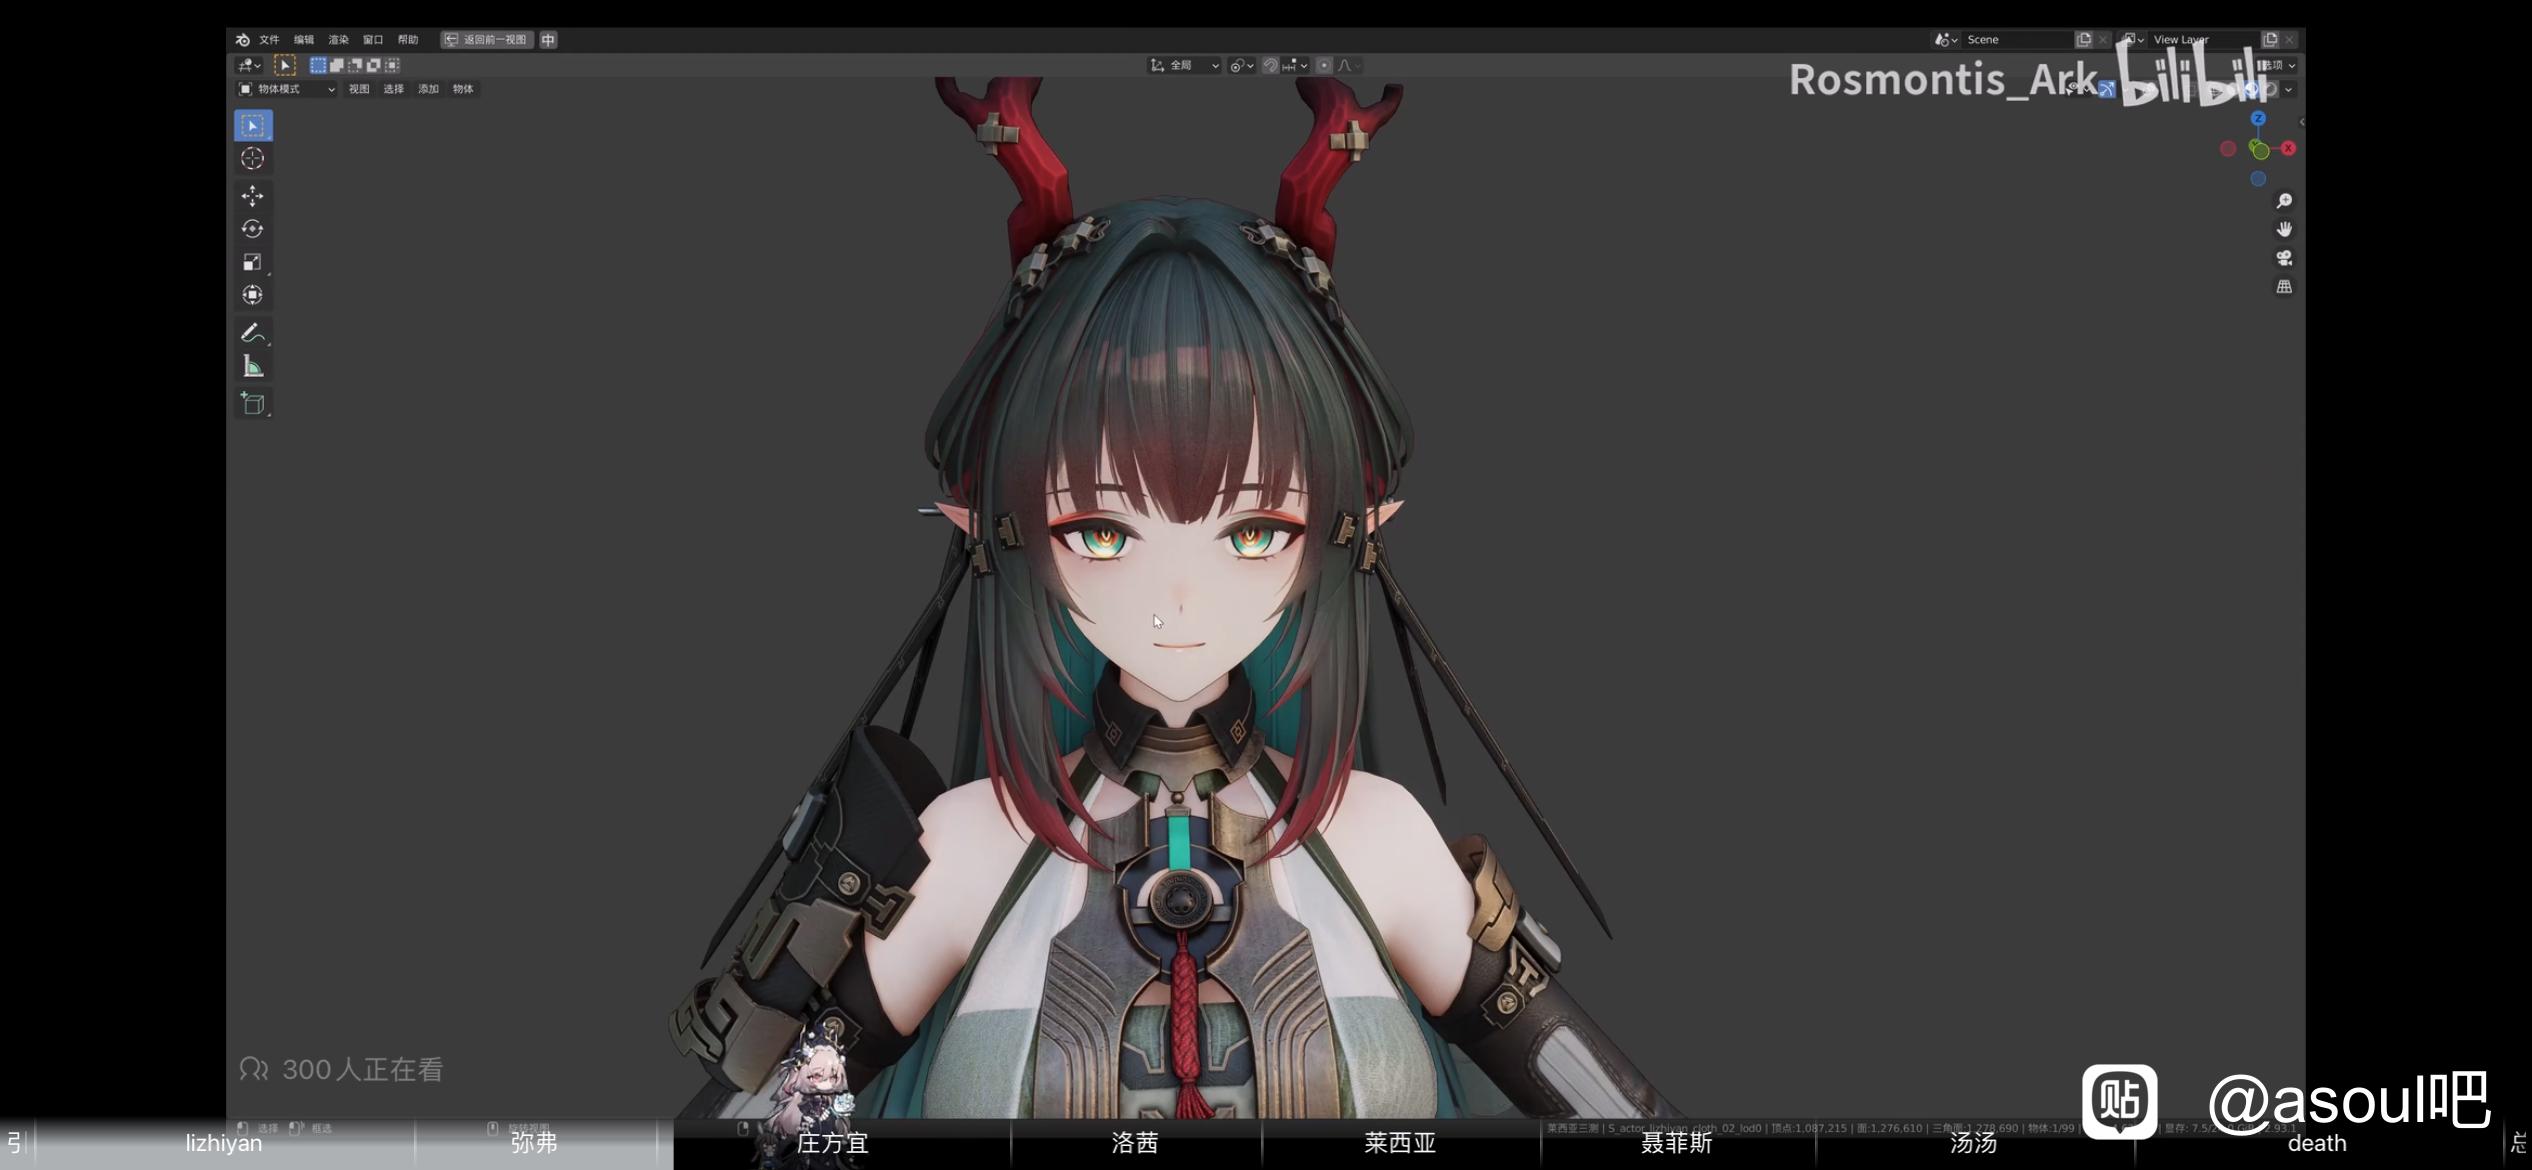
Task: Click the Scene name field
Action: tap(2010, 40)
